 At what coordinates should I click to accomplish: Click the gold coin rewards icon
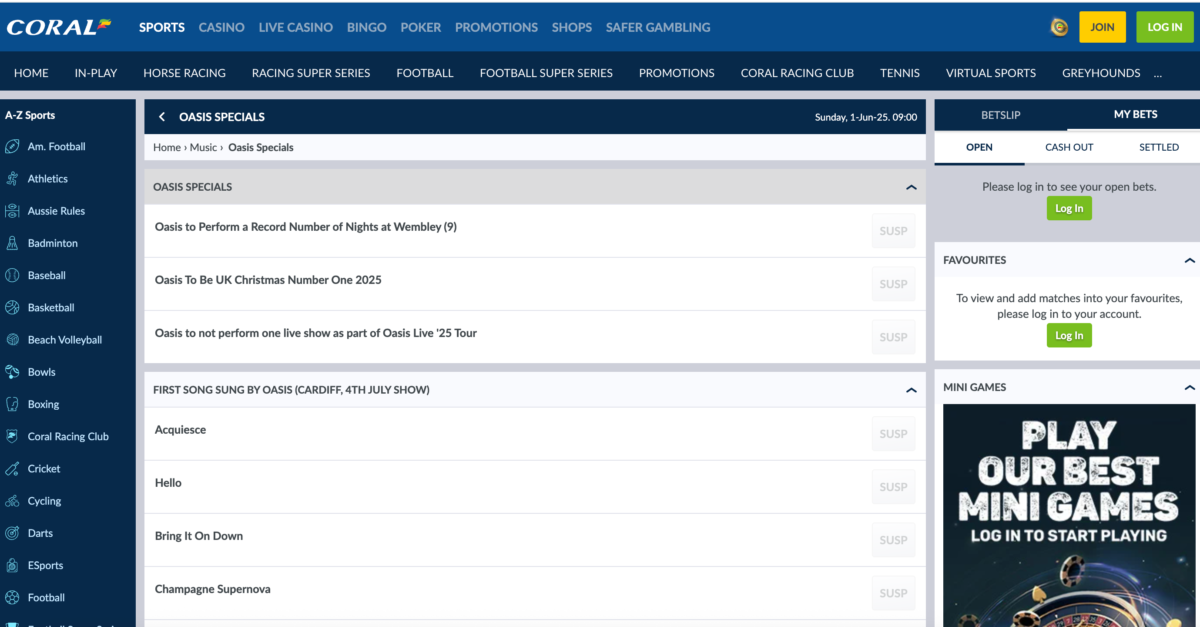(x=1059, y=27)
